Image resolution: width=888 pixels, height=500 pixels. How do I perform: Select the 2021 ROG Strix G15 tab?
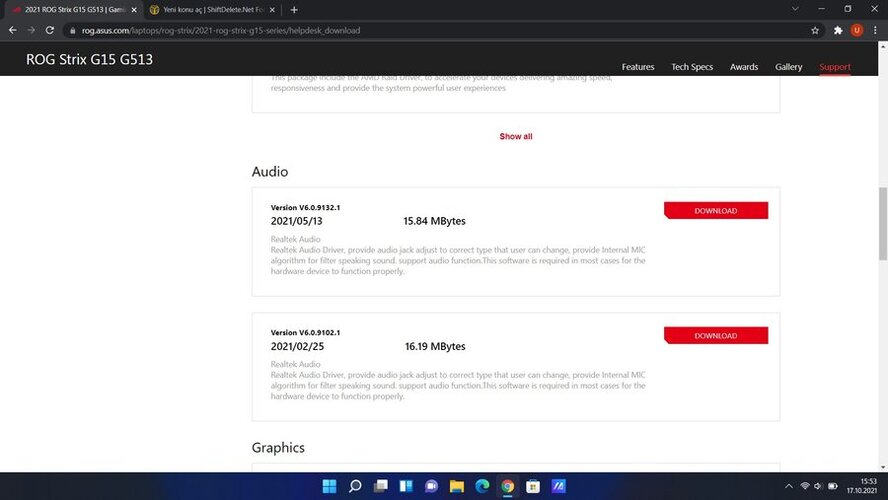coord(74,10)
